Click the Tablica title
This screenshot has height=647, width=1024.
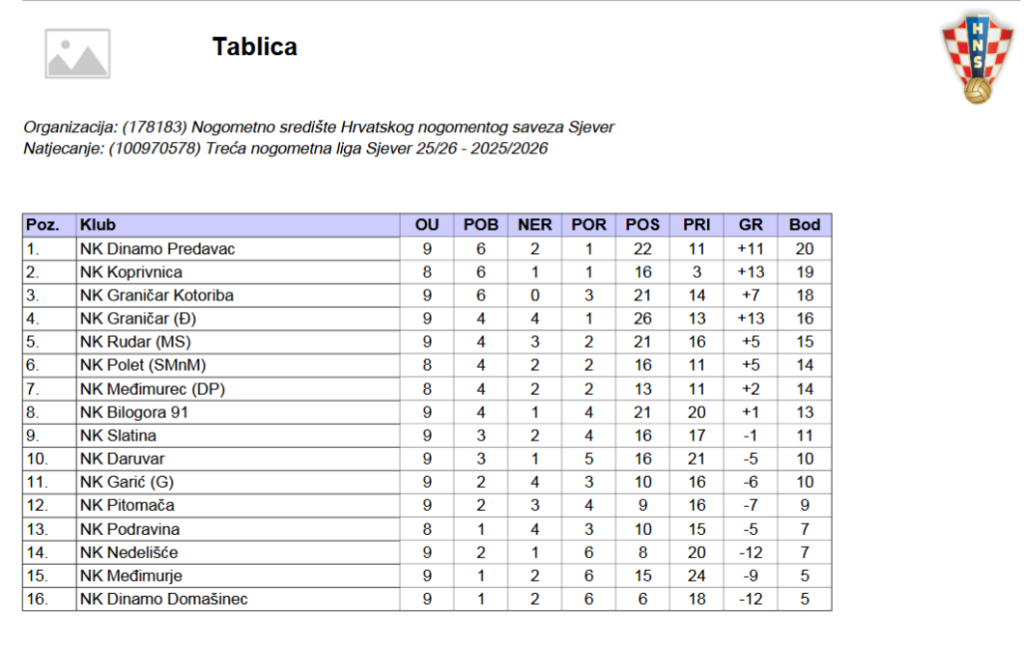coord(254,47)
